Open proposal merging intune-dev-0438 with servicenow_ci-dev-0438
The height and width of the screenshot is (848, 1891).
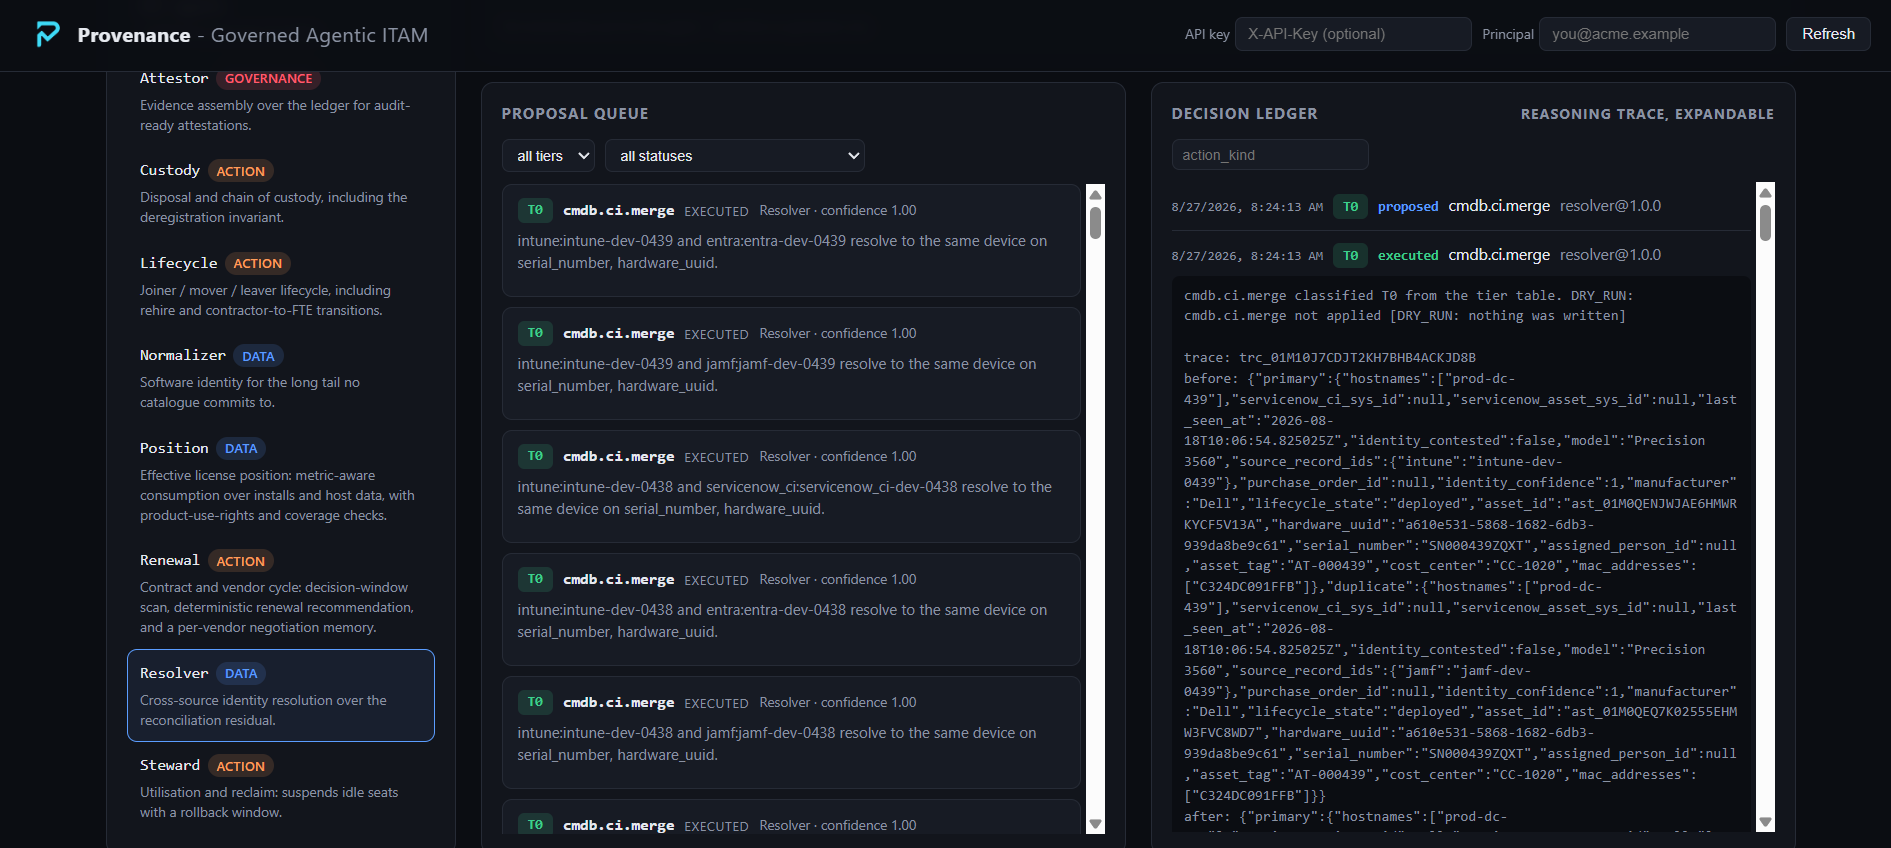pos(791,486)
